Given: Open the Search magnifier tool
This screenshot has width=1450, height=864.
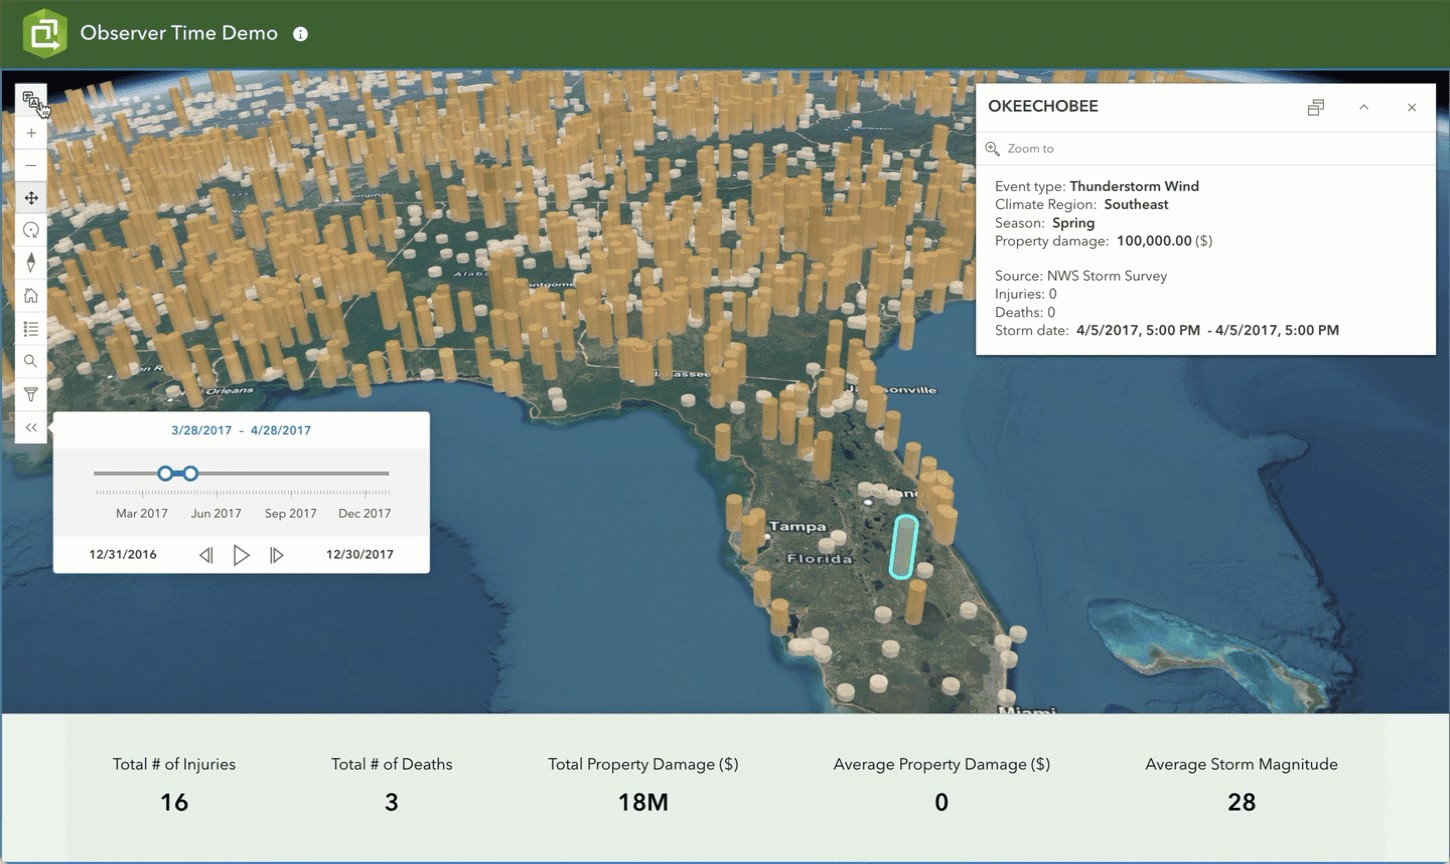Looking at the screenshot, I should click(31, 361).
